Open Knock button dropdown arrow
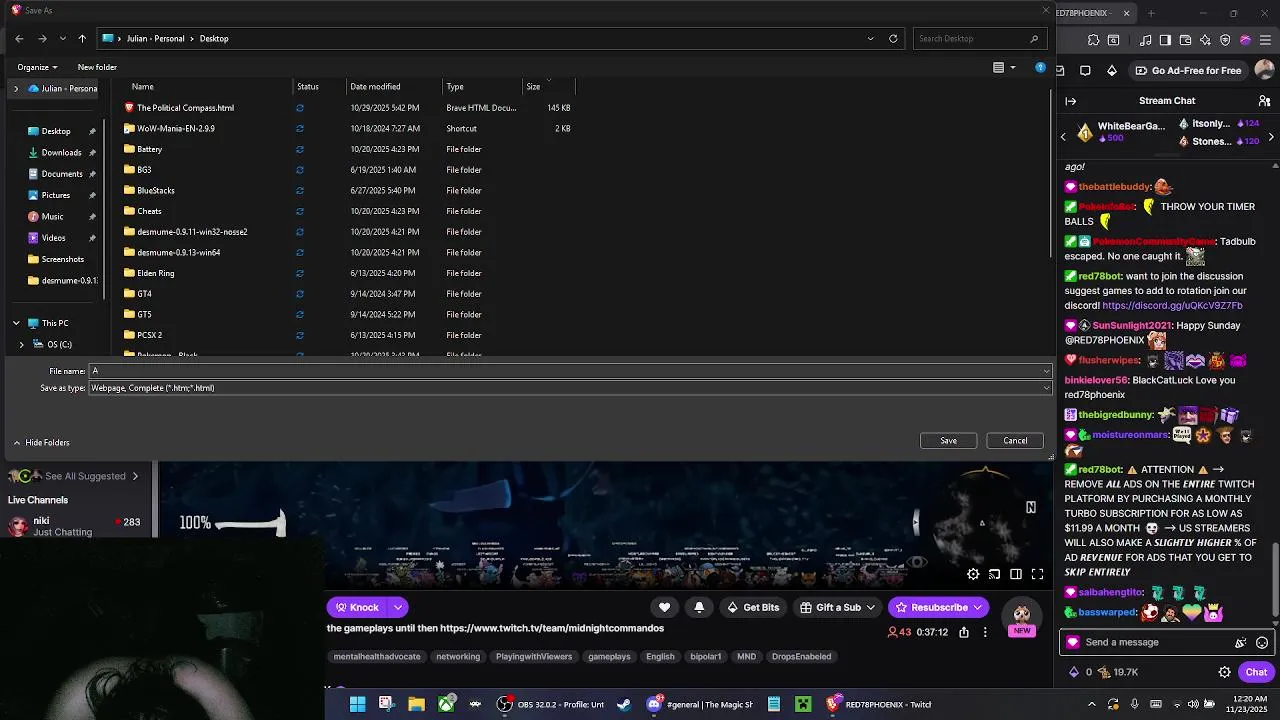 click(x=398, y=607)
